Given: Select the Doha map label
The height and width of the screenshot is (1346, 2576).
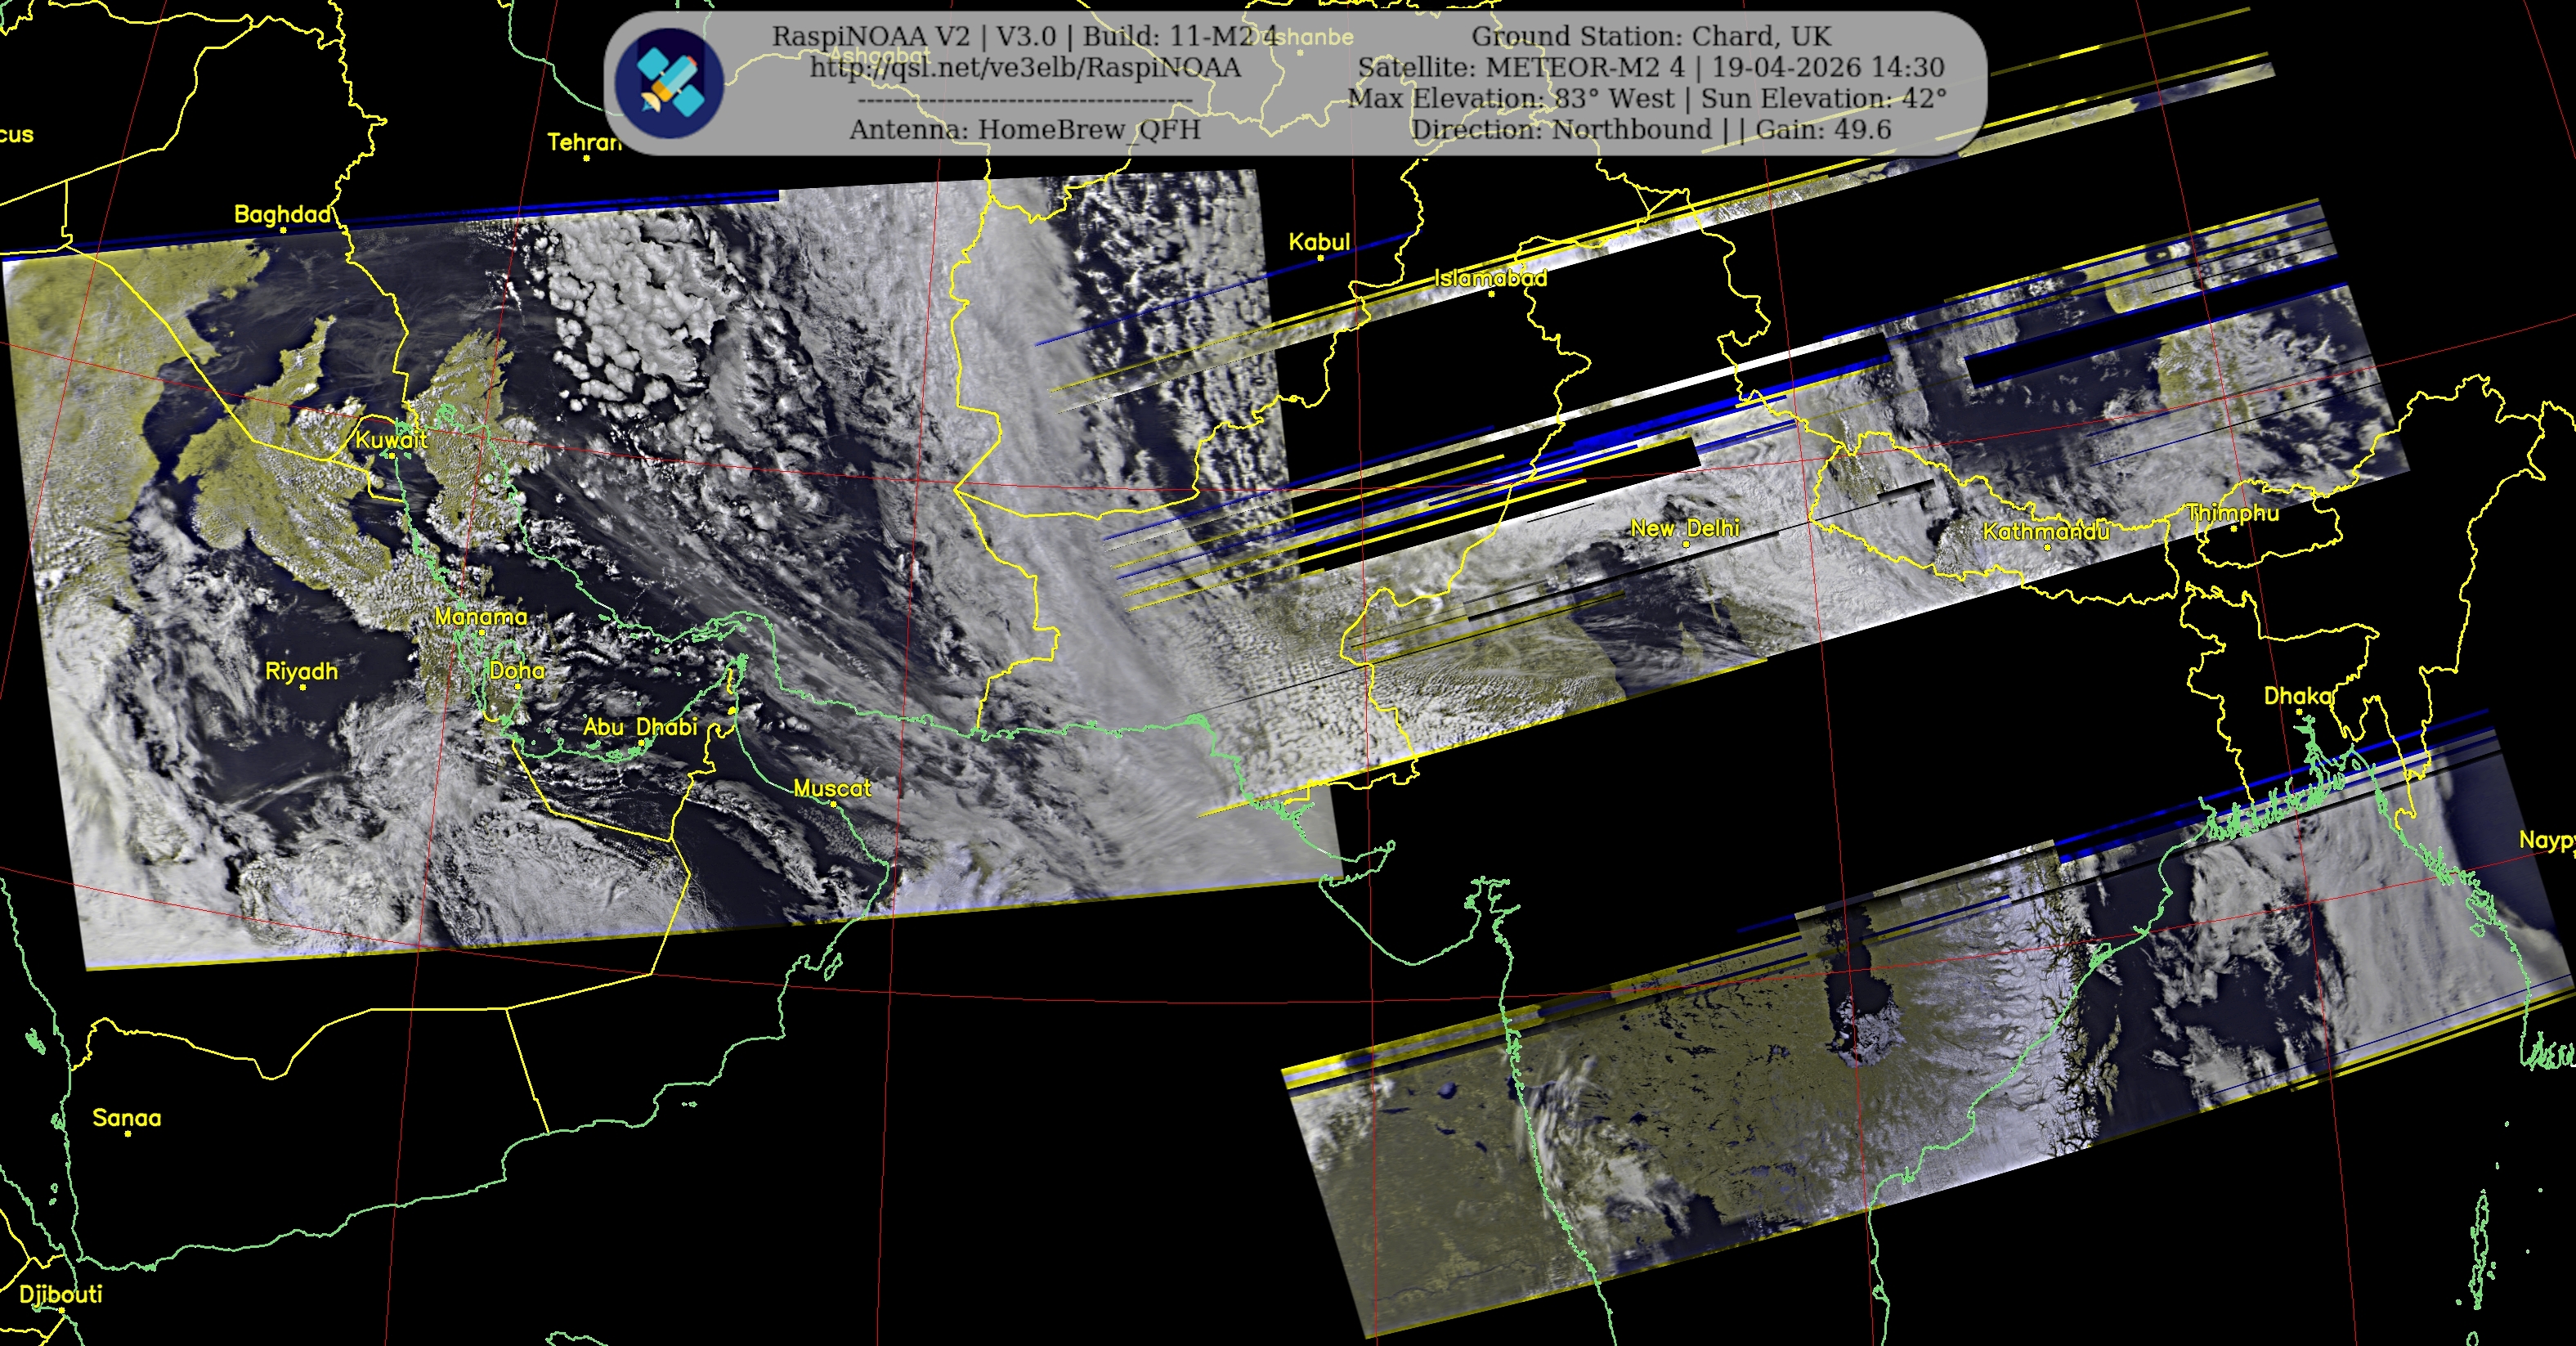Looking at the screenshot, I should (x=517, y=671).
